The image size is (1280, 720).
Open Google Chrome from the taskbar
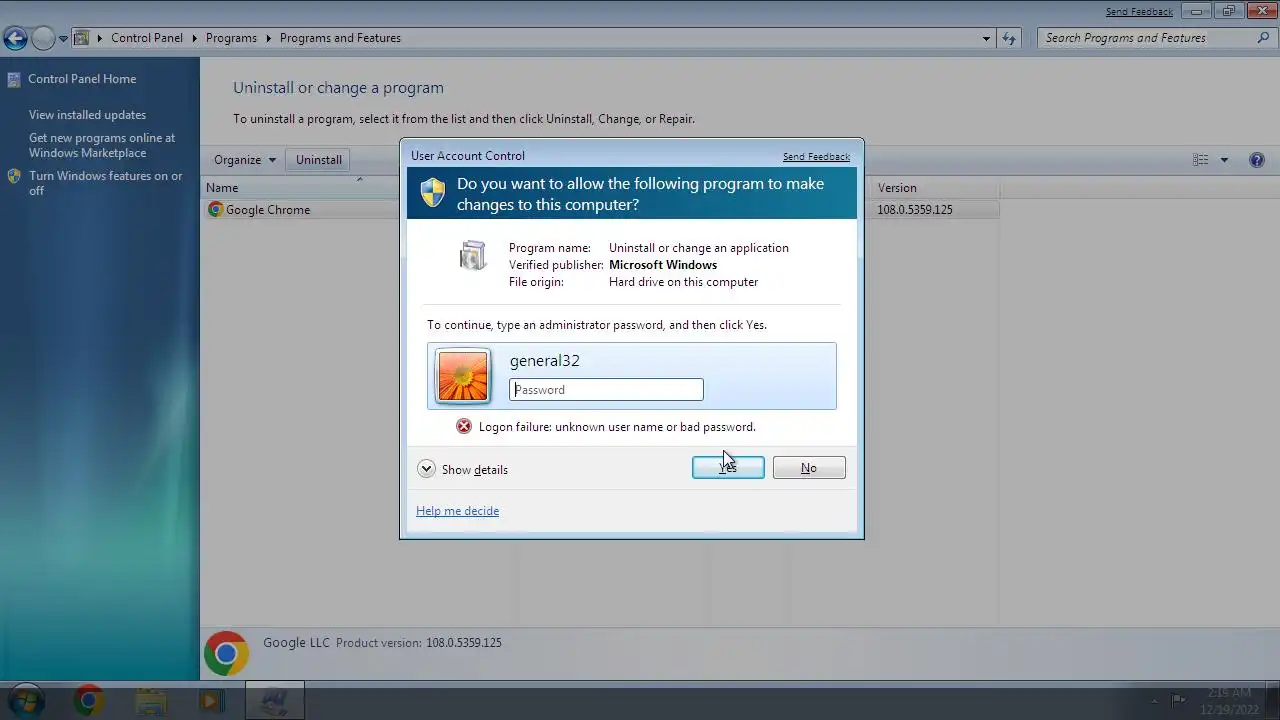tap(88, 701)
